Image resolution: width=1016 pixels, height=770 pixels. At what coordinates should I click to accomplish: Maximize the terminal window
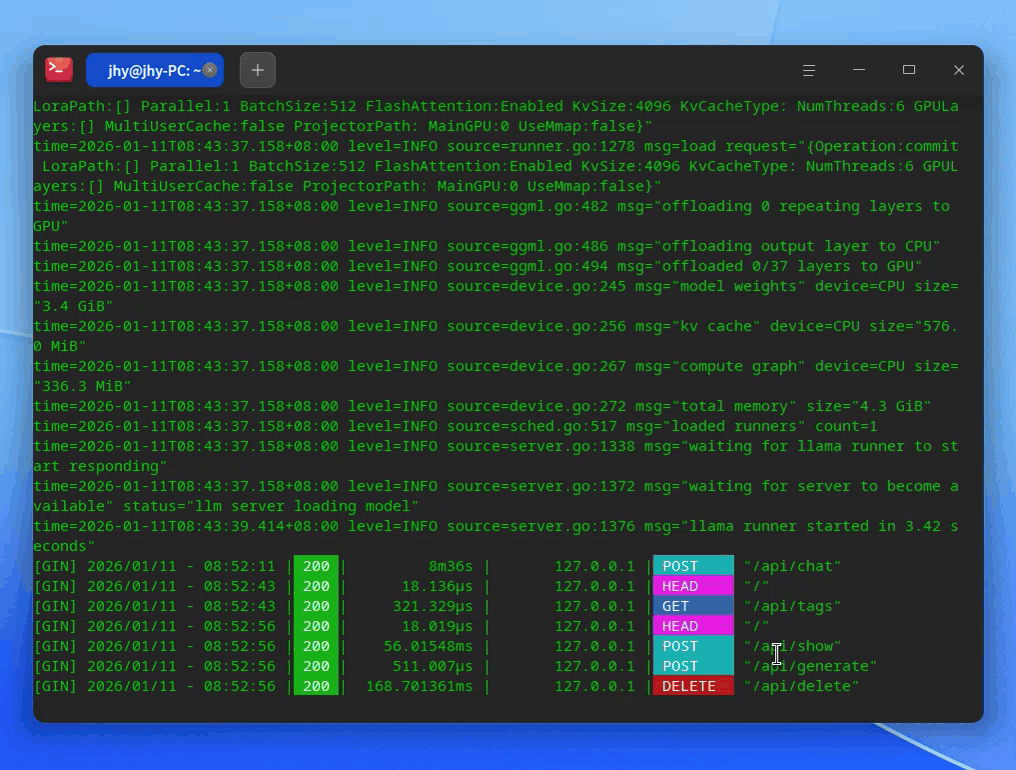pos(909,70)
